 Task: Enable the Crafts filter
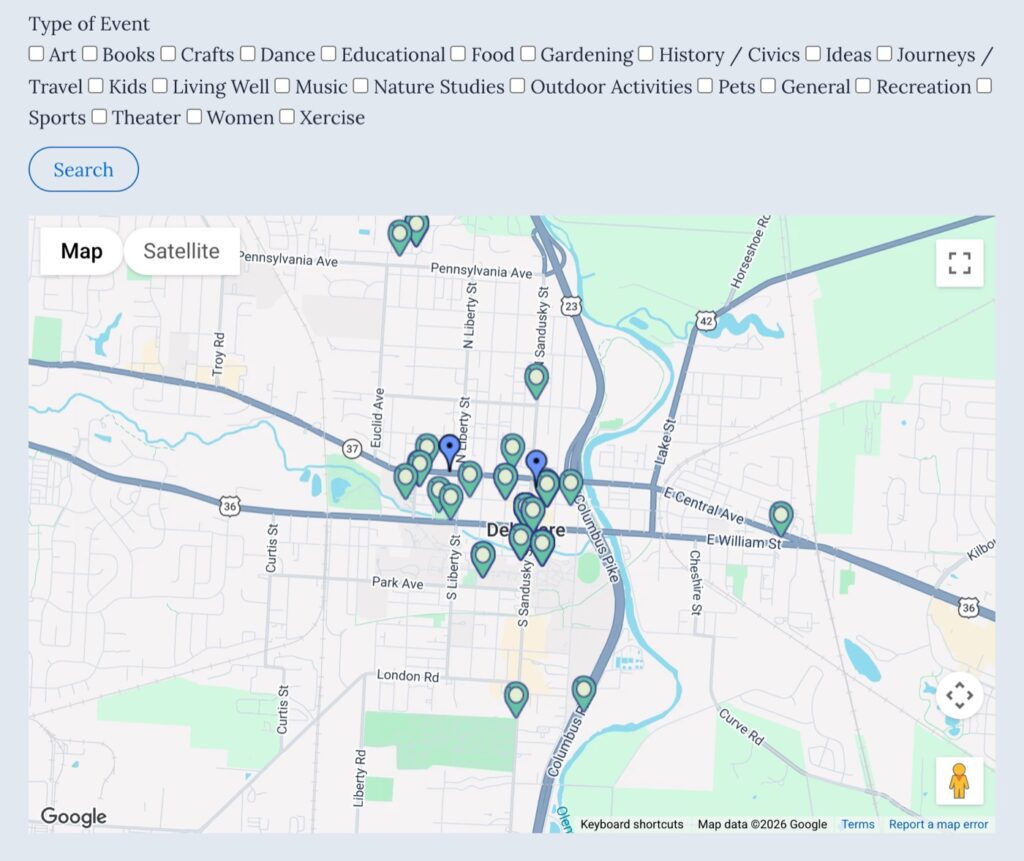pyautogui.click(x=168, y=54)
